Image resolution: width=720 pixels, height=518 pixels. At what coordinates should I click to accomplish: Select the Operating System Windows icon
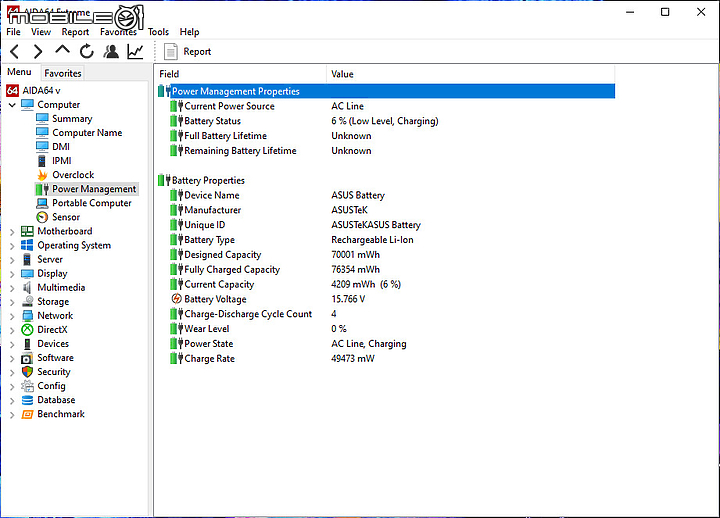[28, 245]
